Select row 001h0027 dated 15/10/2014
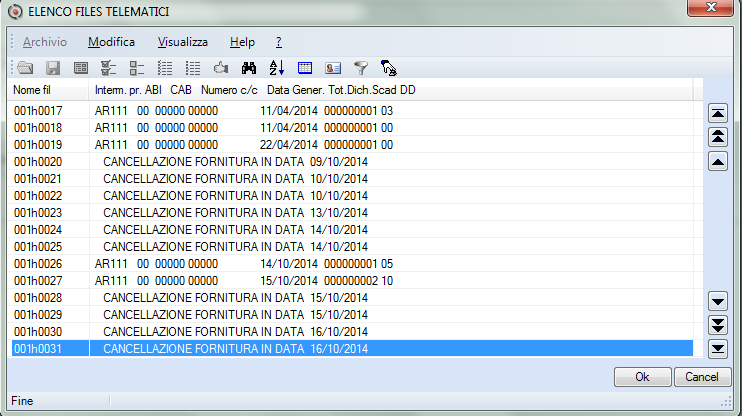 tap(352, 281)
